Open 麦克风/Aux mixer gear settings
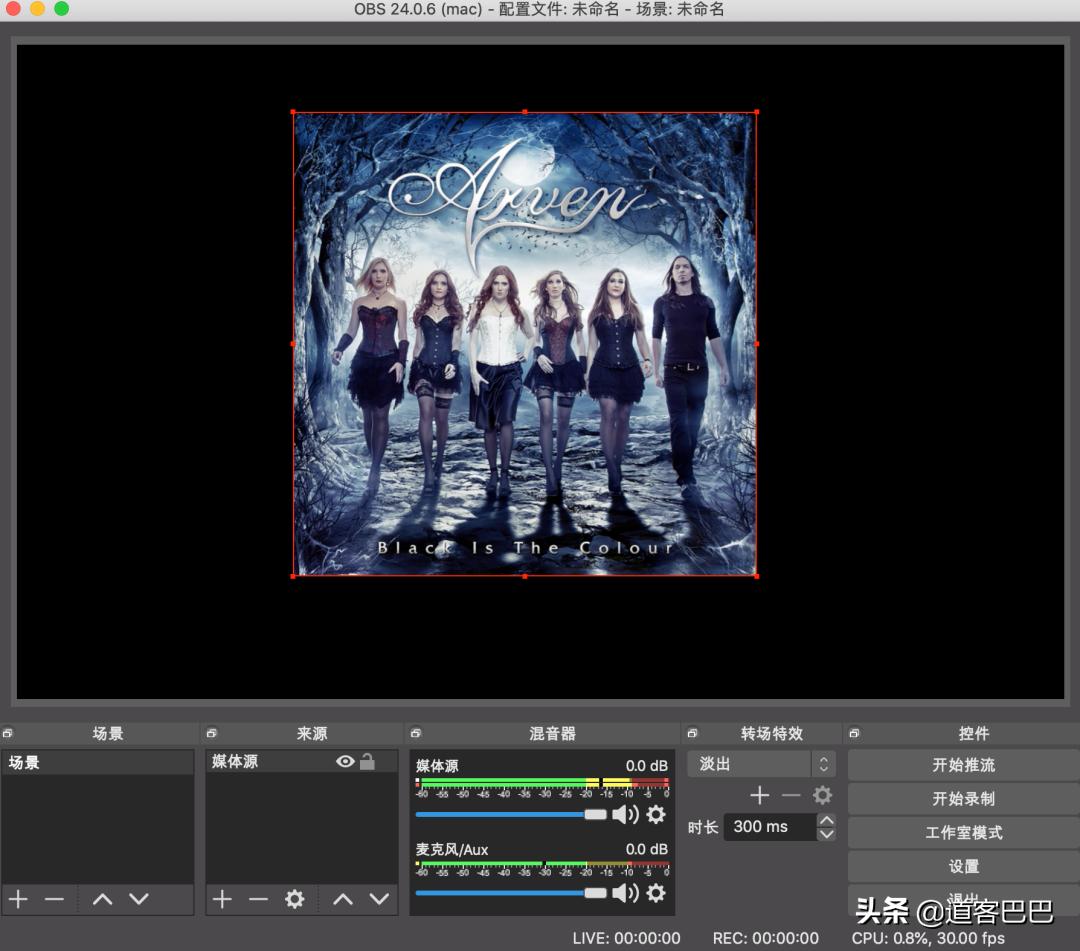The height and width of the screenshot is (951, 1080). 656,893
